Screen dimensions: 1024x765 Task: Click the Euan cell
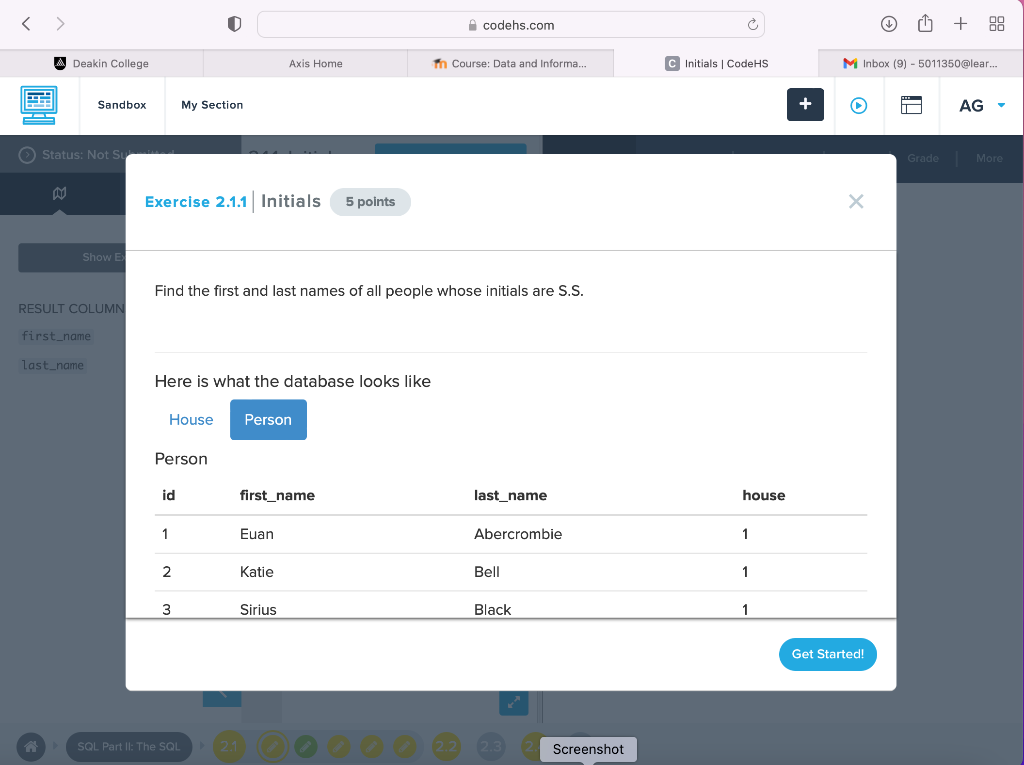tap(257, 534)
